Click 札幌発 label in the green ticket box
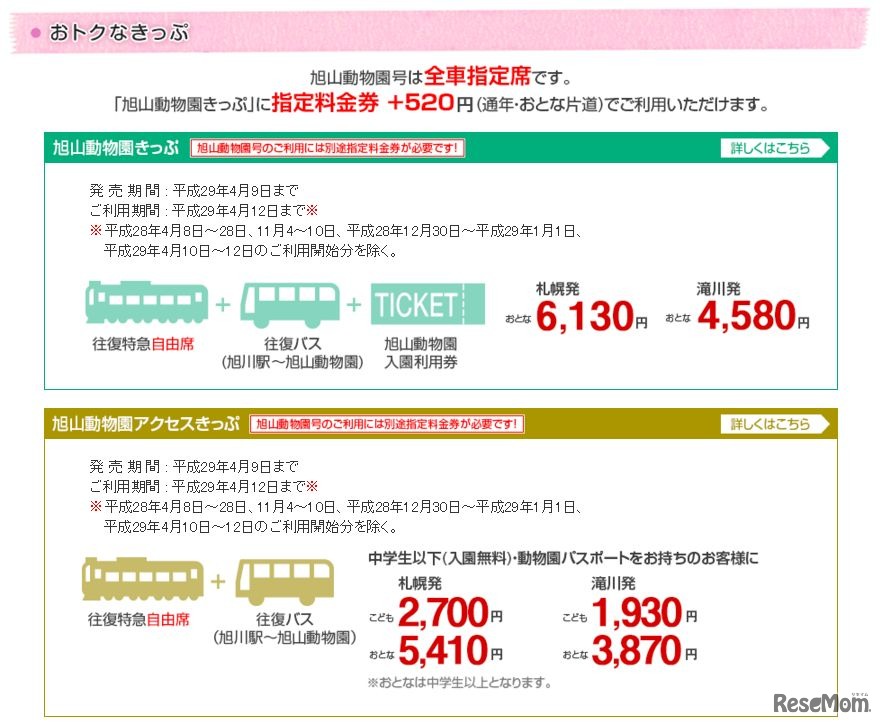Viewport: 884px width, 726px height. pos(557,289)
